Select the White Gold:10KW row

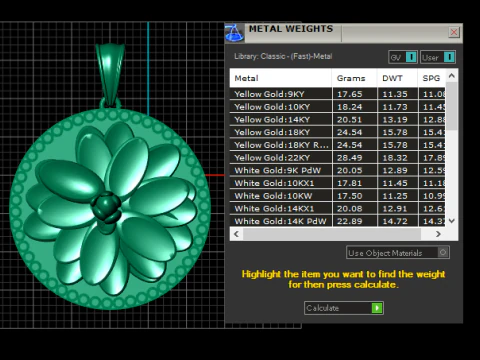tap(338, 196)
